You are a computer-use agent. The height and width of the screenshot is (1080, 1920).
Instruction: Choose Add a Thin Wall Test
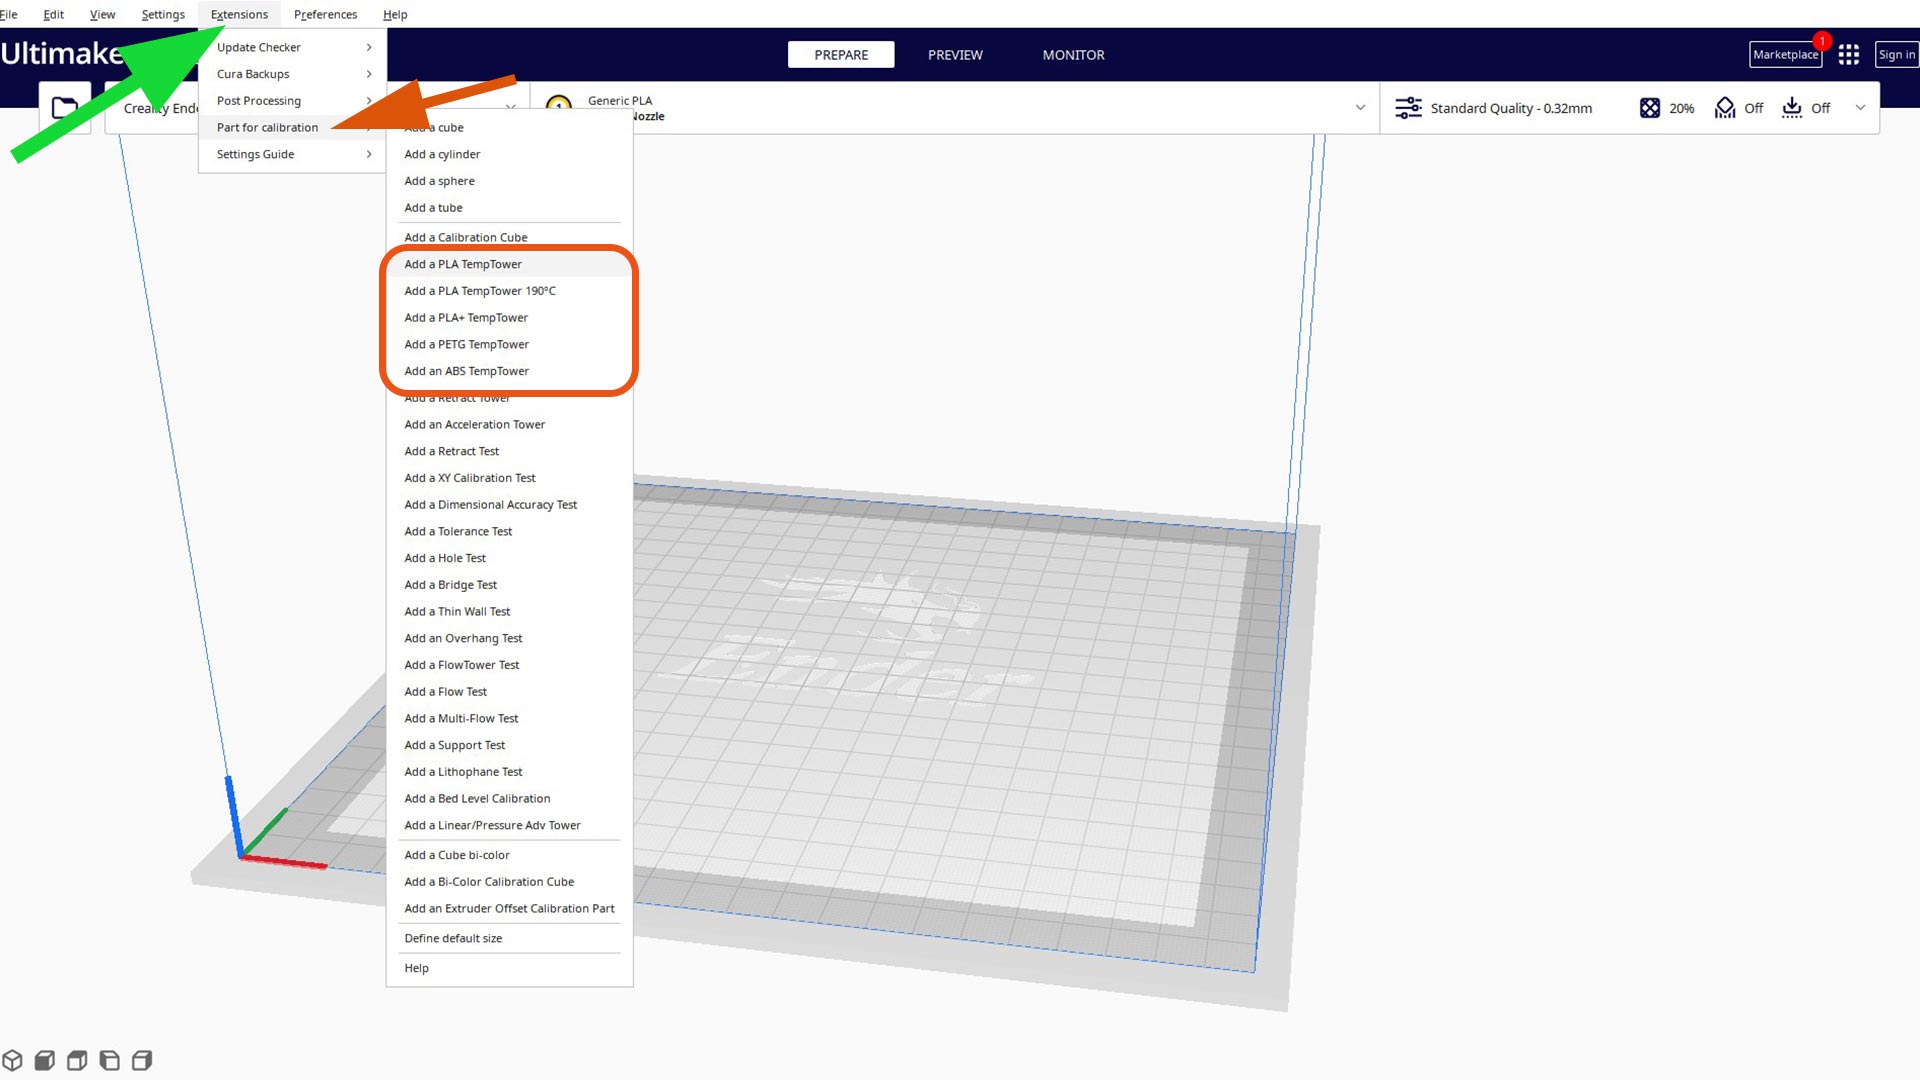(x=509, y=612)
